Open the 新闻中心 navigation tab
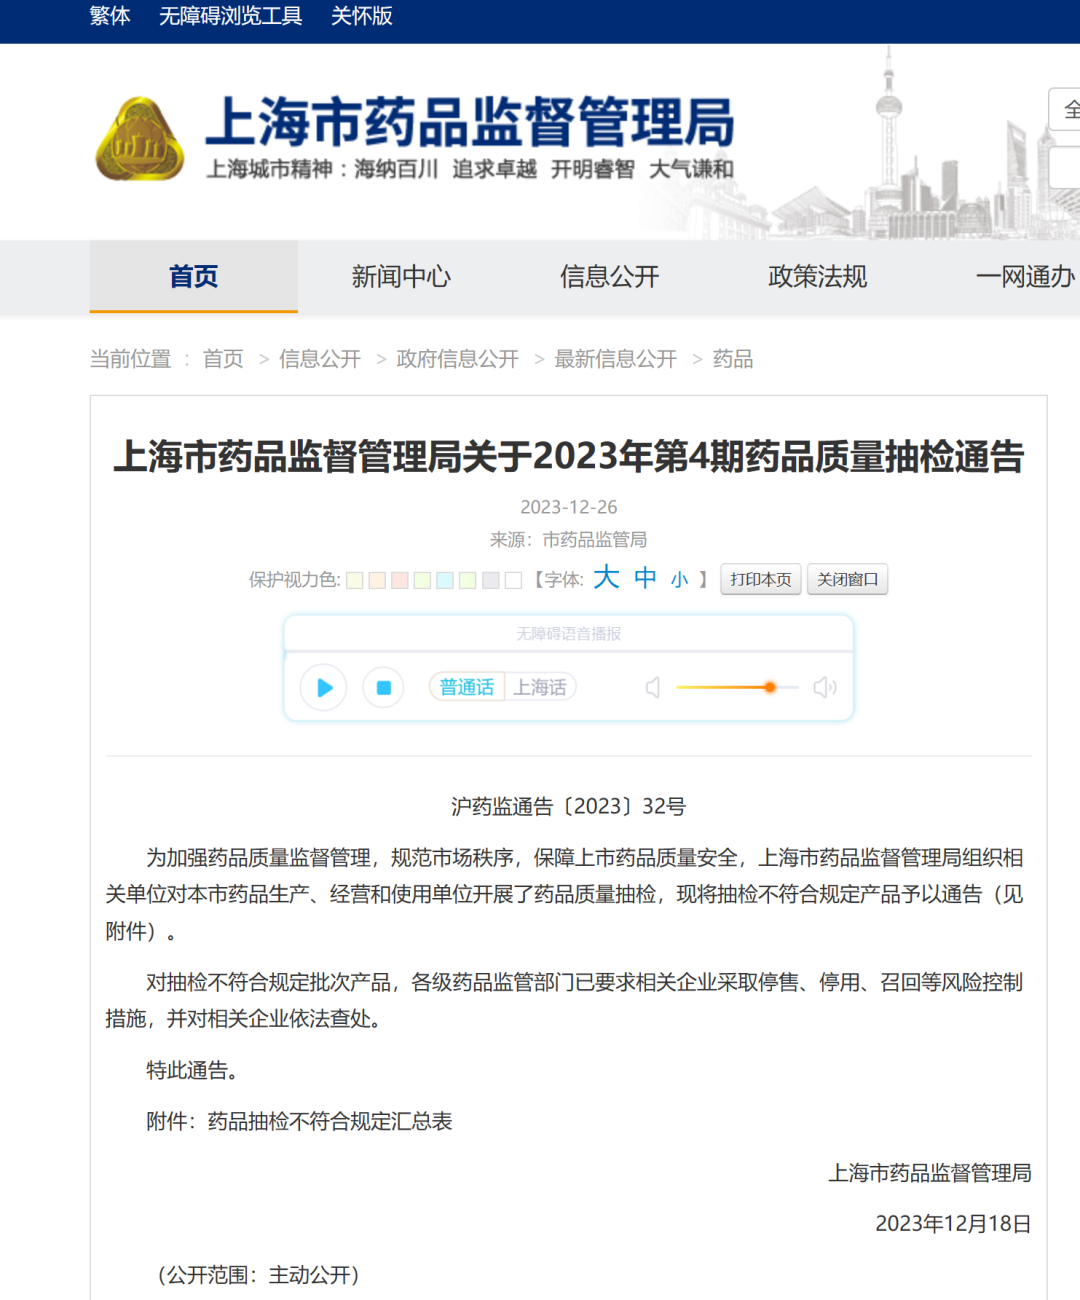The image size is (1080, 1300). 402,276
